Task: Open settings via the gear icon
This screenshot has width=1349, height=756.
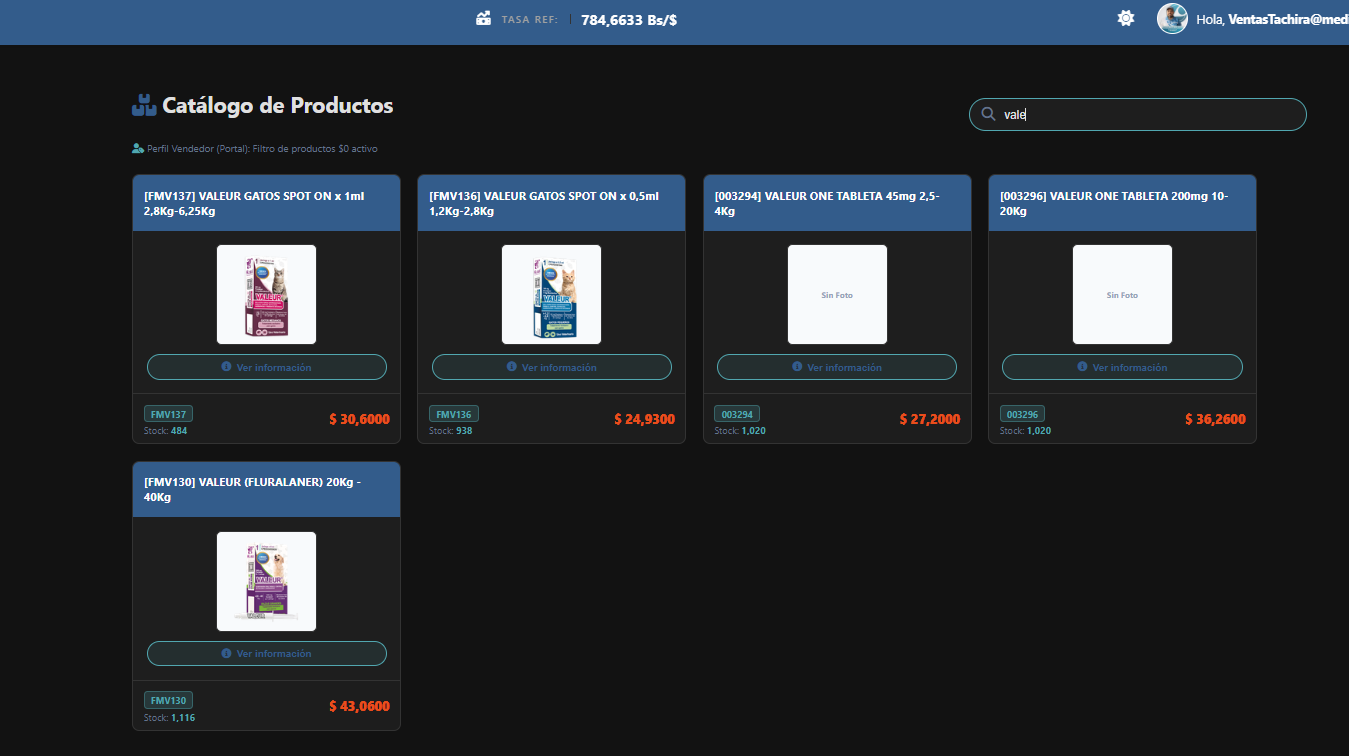Action: pyautogui.click(x=1126, y=18)
